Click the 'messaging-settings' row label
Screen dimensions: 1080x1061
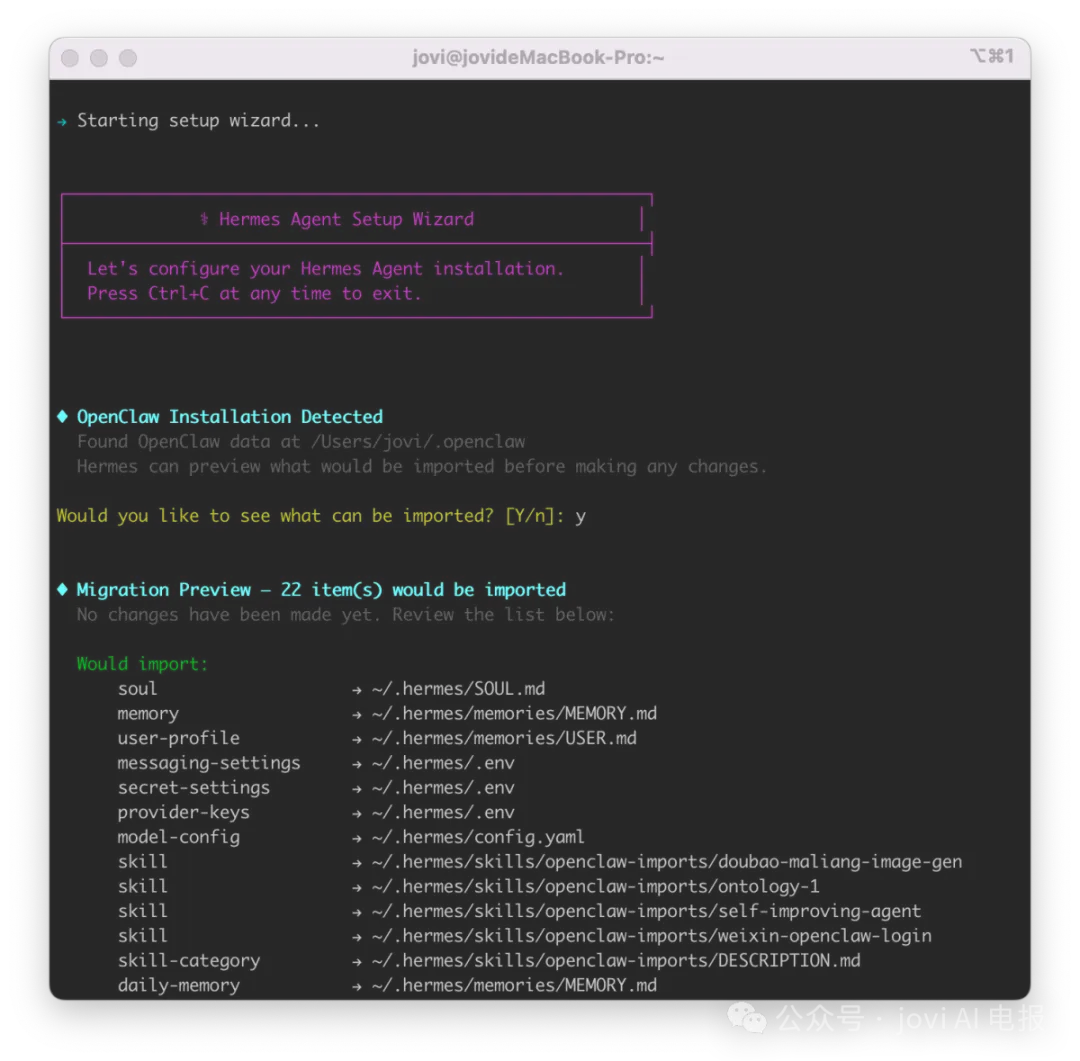pos(209,763)
